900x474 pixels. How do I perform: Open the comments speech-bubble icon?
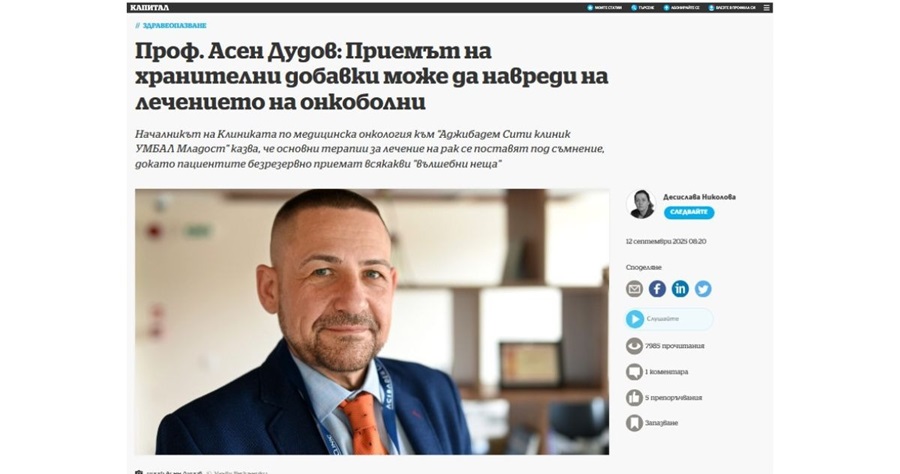tap(634, 372)
